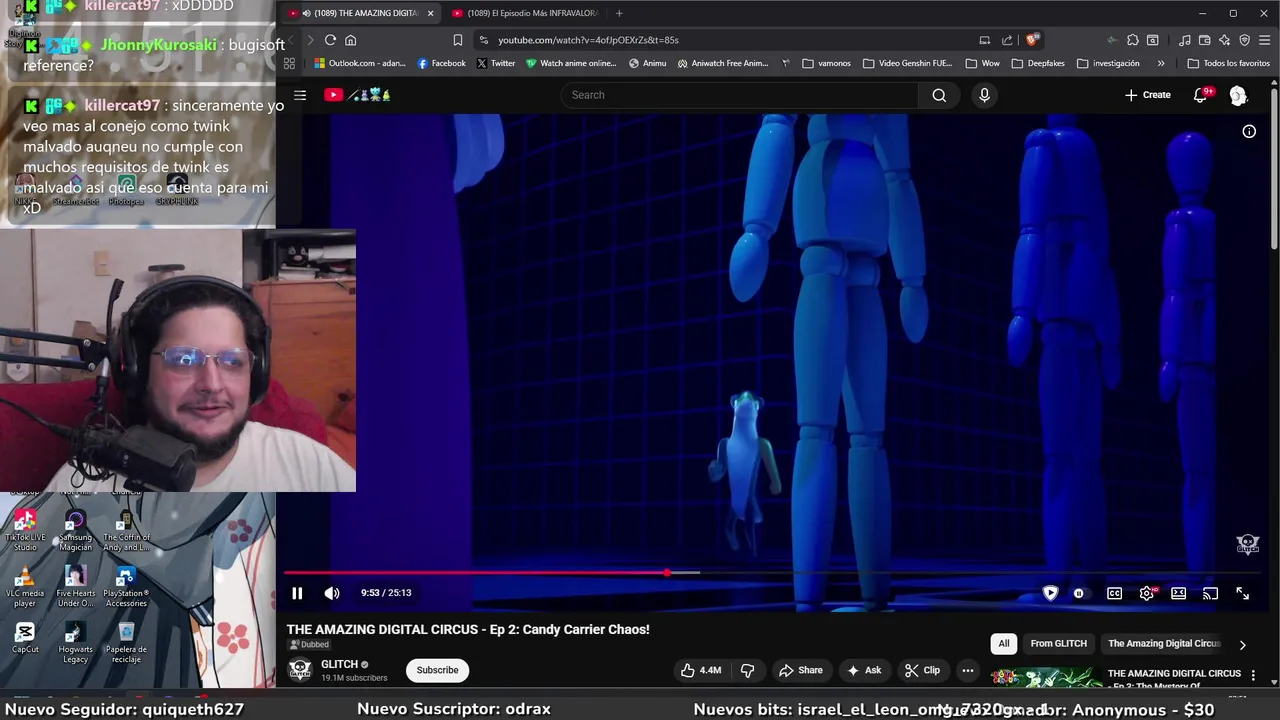Open the GLITCH channel name link
Image resolution: width=1280 pixels, height=720 pixels.
pyautogui.click(x=339, y=664)
